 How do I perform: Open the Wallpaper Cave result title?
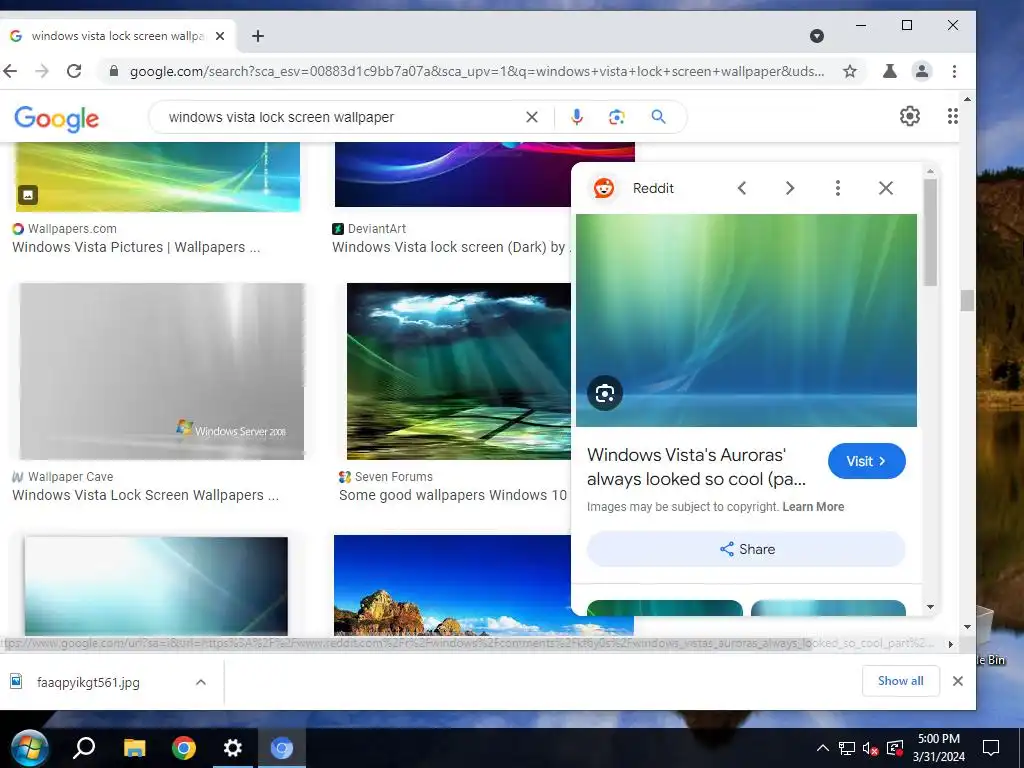click(145, 496)
